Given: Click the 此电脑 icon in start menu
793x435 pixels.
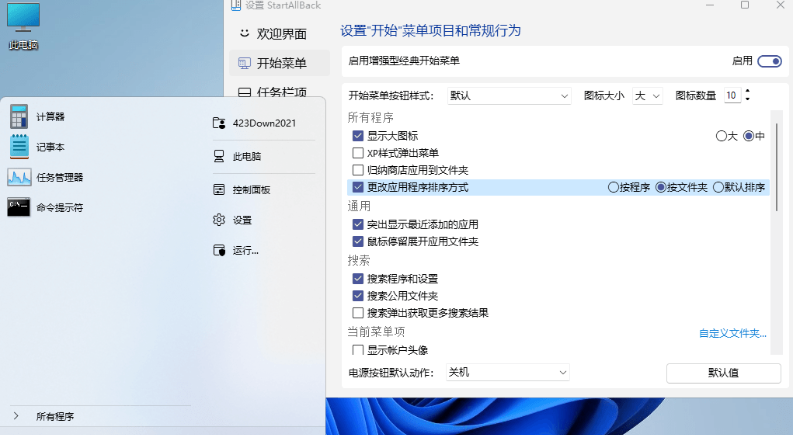Looking at the screenshot, I should click(x=219, y=156).
